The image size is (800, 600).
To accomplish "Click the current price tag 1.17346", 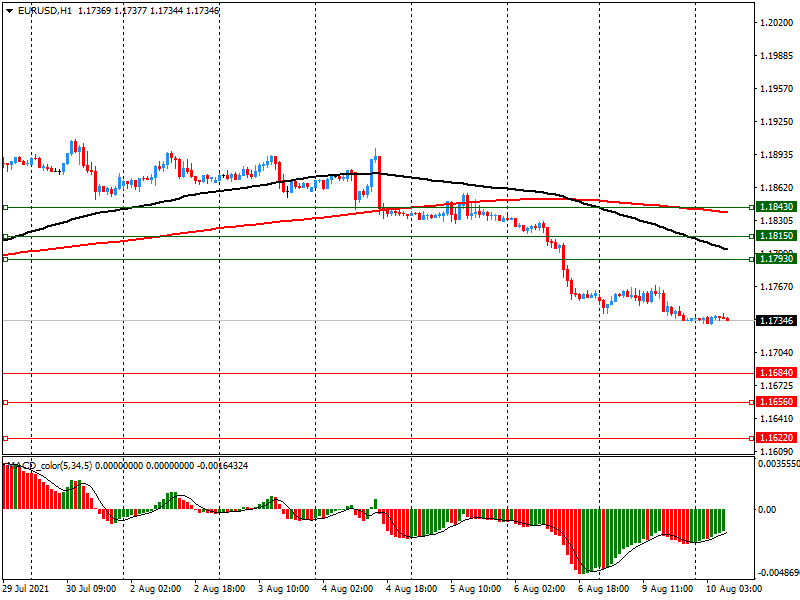I will (x=776, y=320).
